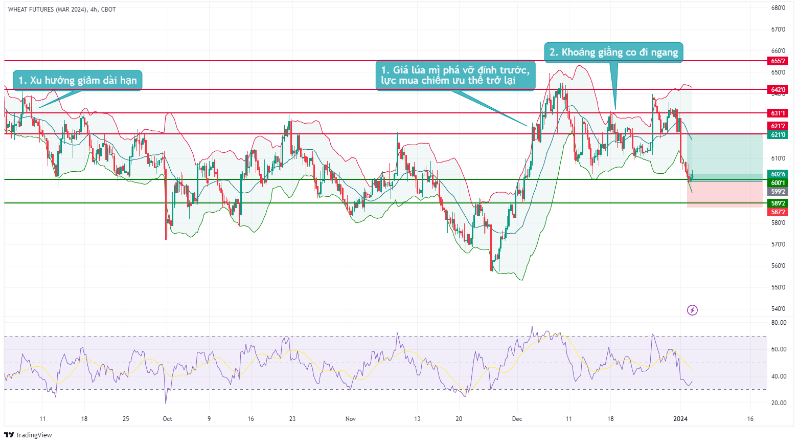Select the 'Khoảng giằng co đi ngang' callout
Screen dimensions: 801x443
(615, 52)
